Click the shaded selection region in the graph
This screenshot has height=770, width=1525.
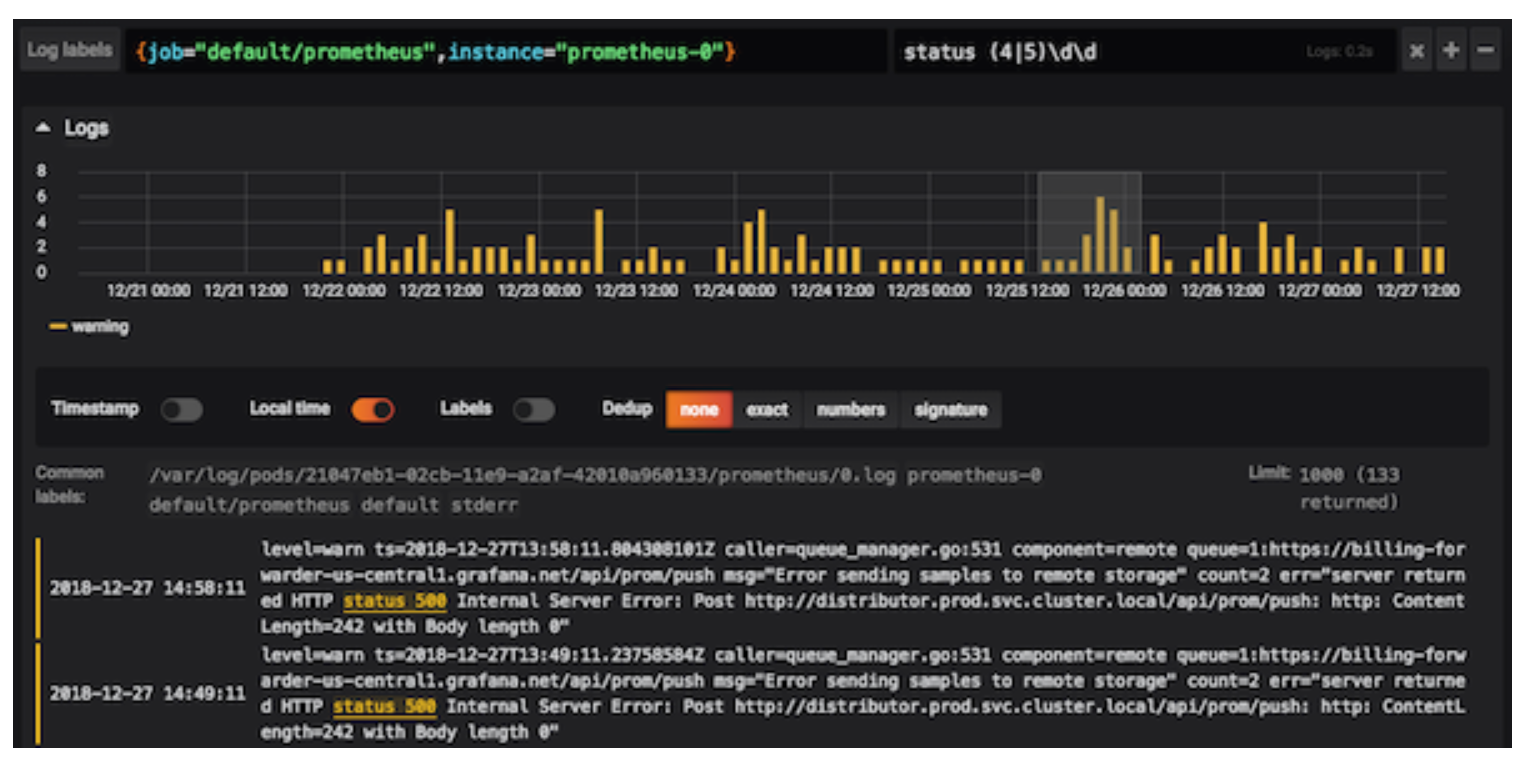pos(1089,222)
